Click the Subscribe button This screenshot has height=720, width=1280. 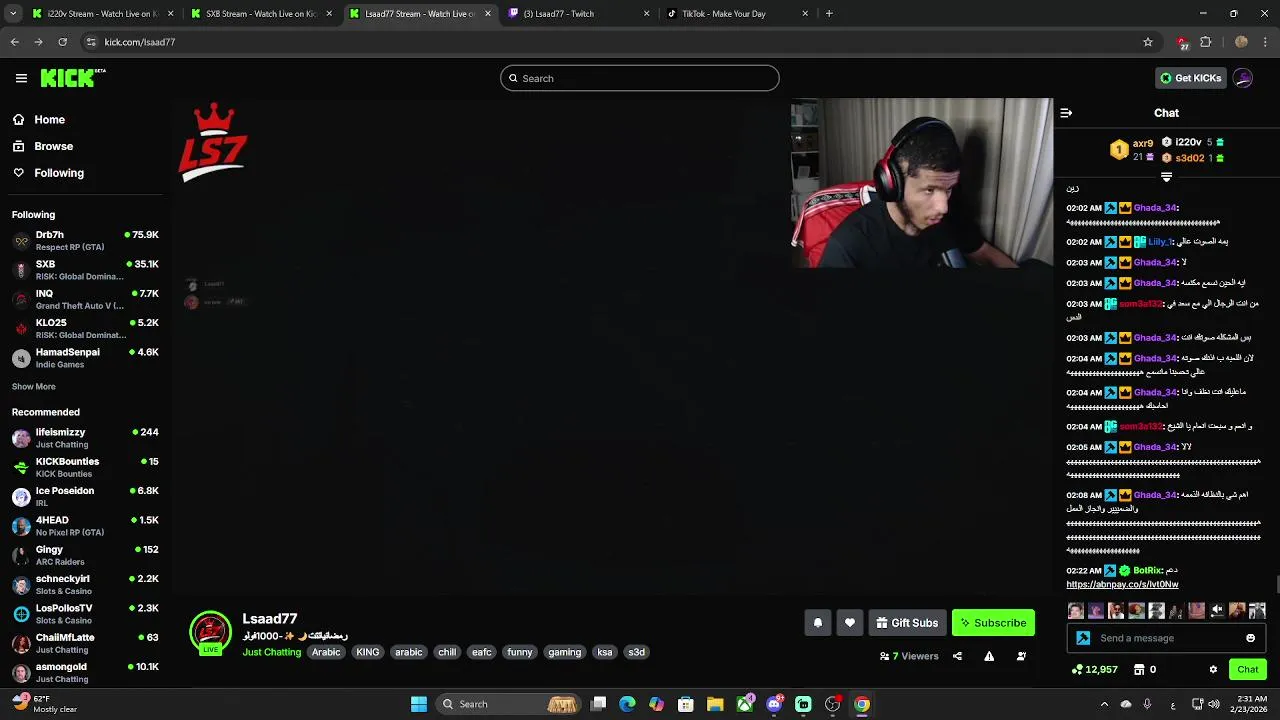(x=993, y=623)
